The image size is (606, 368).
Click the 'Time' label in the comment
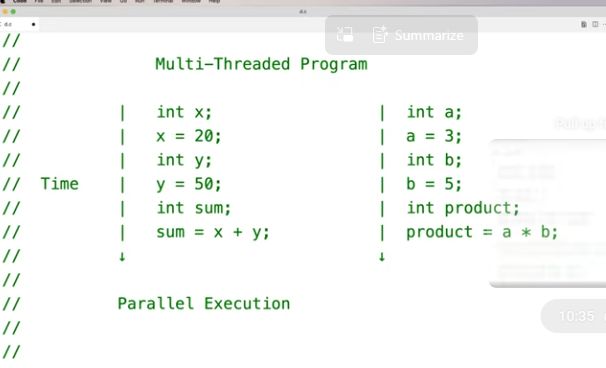pos(60,184)
